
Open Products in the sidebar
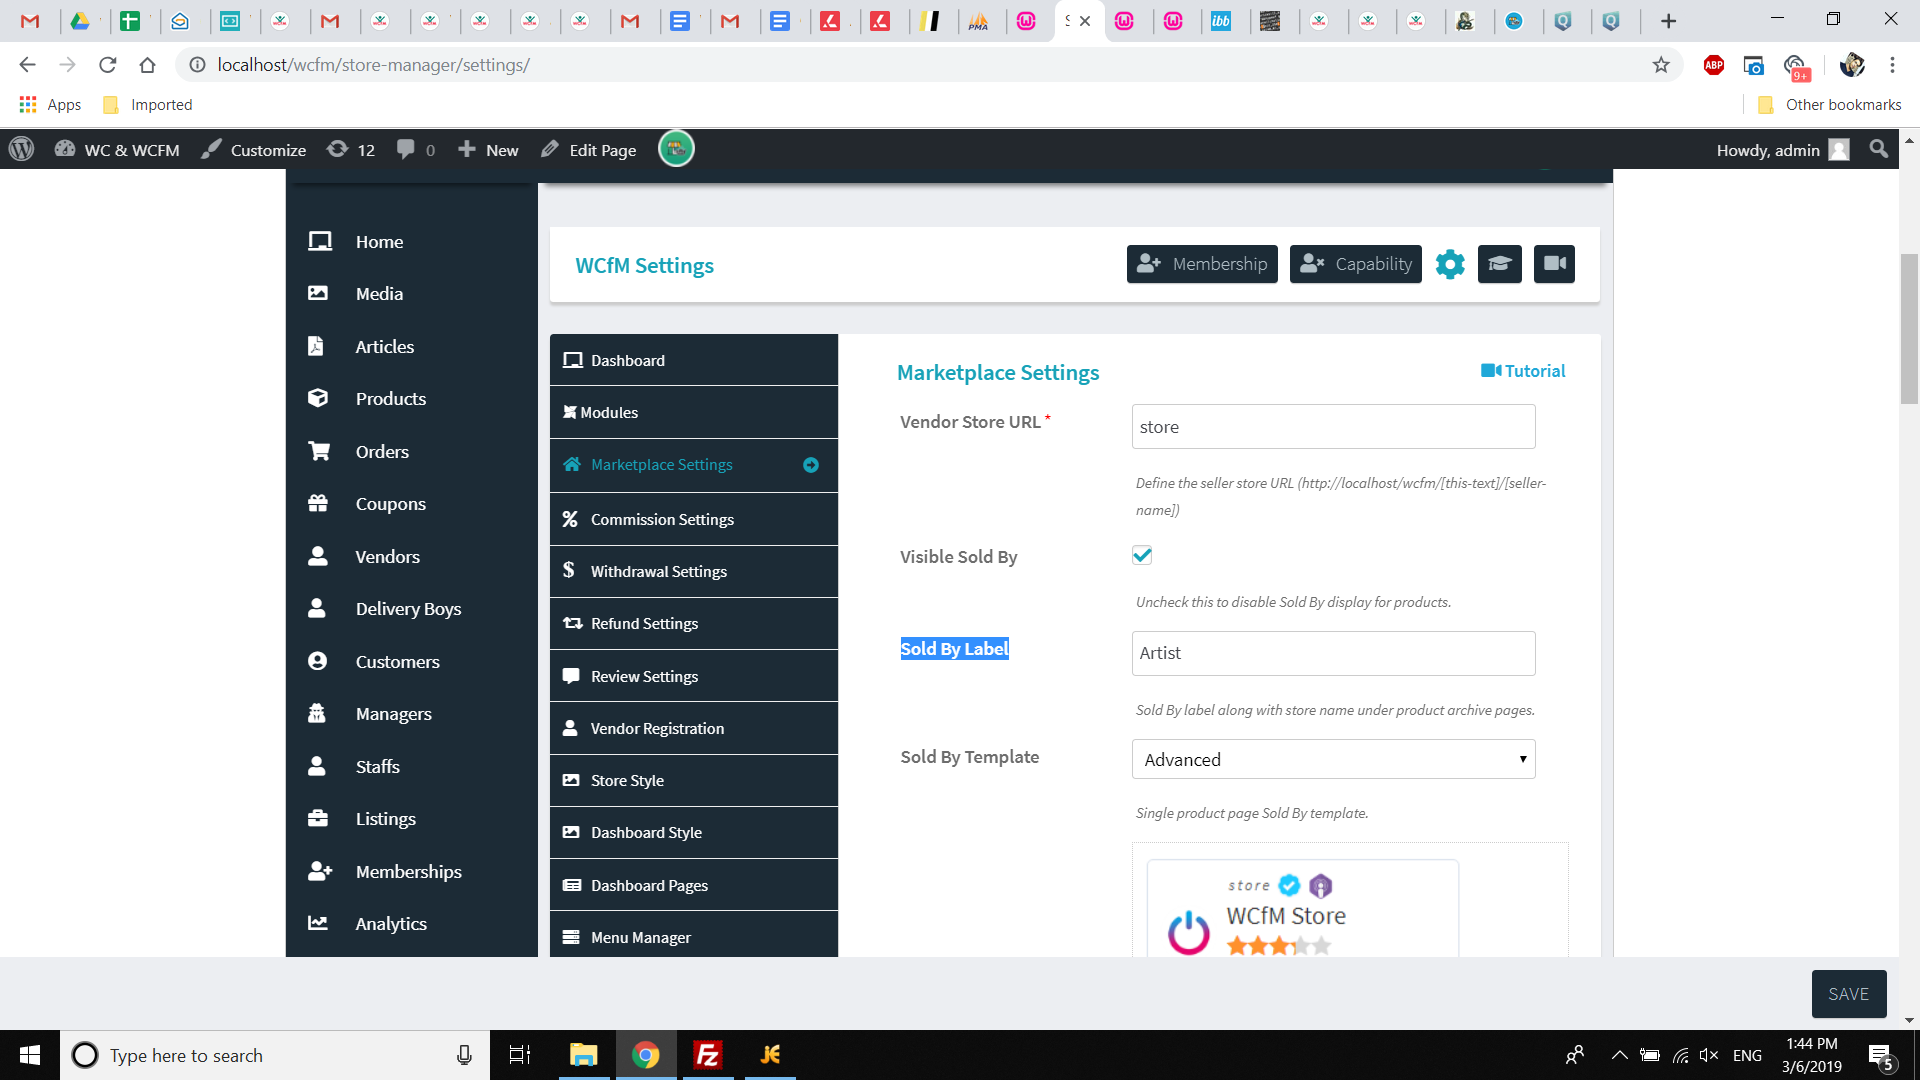click(x=412, y=398)
